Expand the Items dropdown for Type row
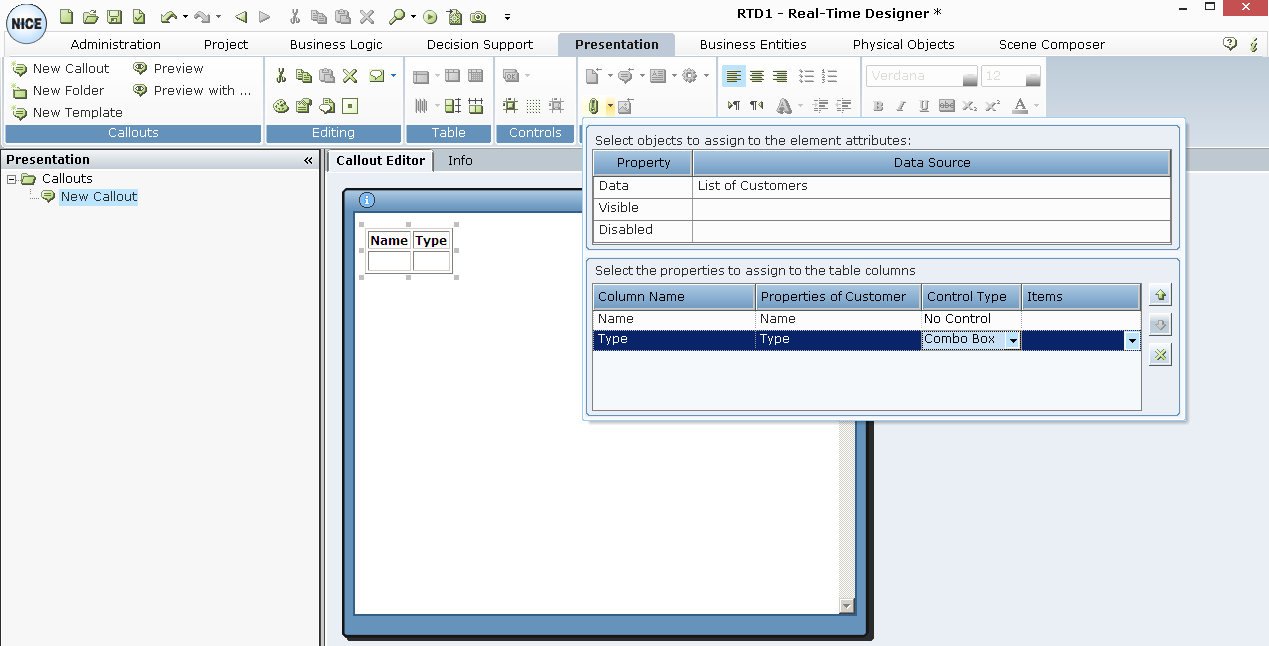 click(x=1132, y=340)
